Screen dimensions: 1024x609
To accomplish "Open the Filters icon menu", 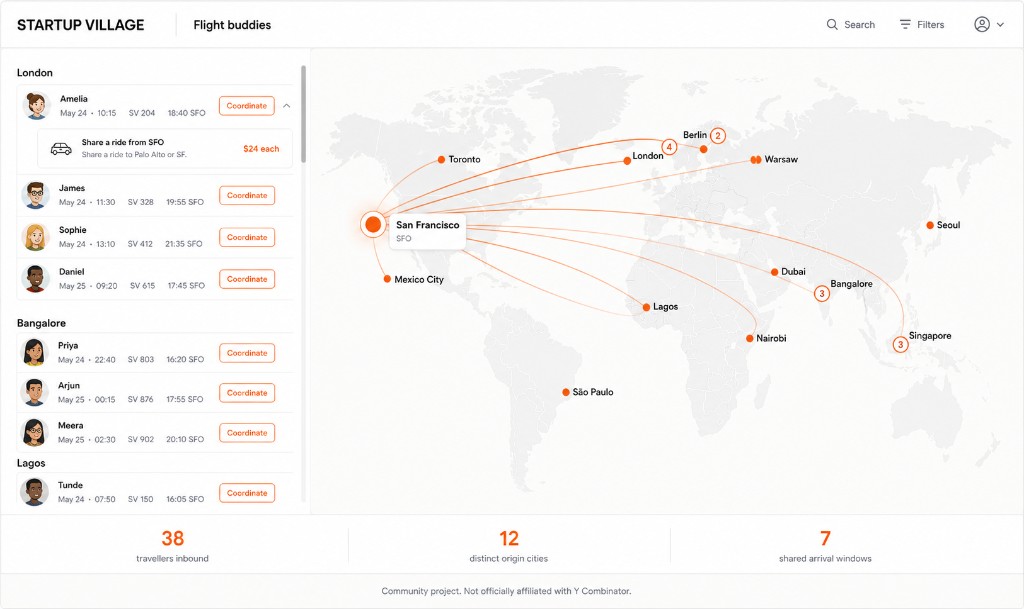I will tap(904, 25).
